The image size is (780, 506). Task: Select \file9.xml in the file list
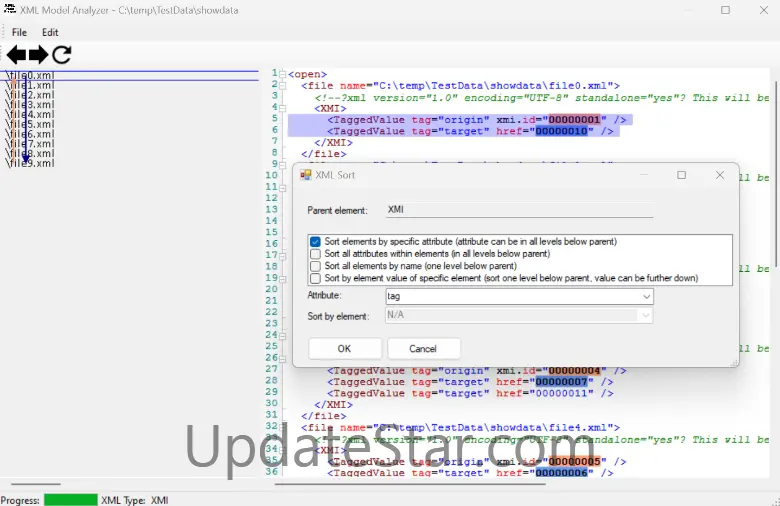coord(30,163)
